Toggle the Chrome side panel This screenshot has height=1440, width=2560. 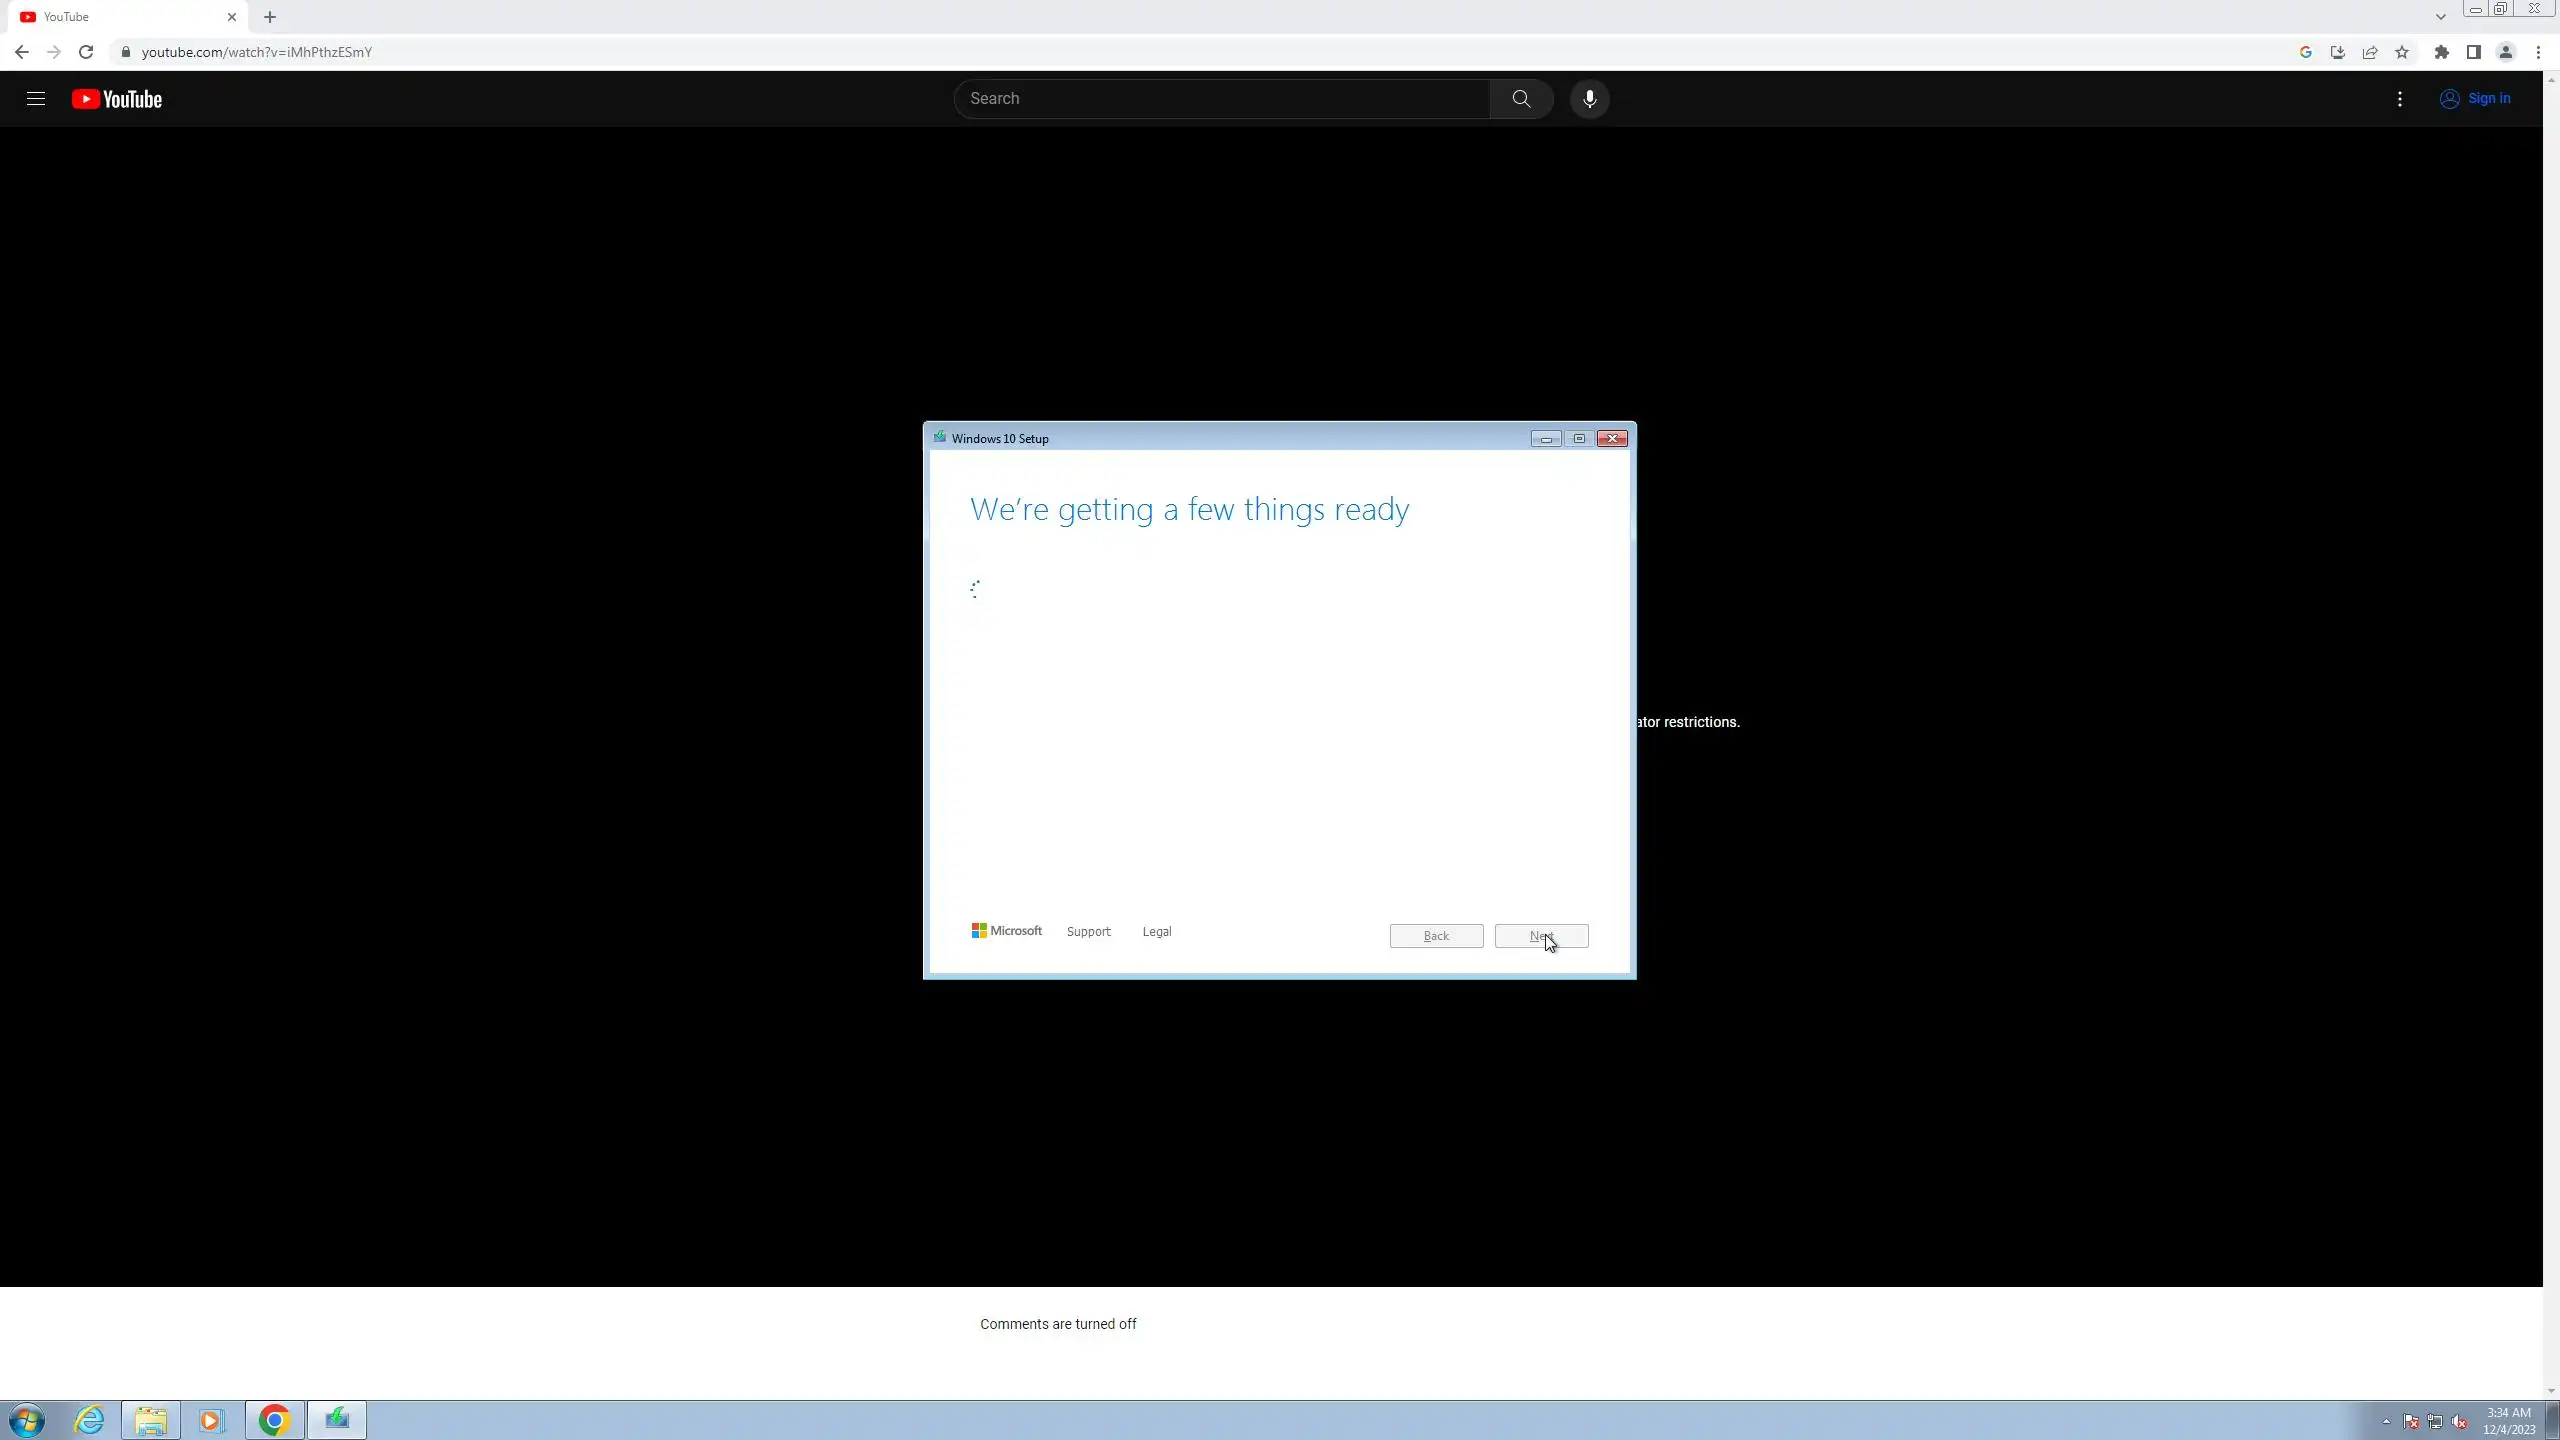(x=2474, y=52)
